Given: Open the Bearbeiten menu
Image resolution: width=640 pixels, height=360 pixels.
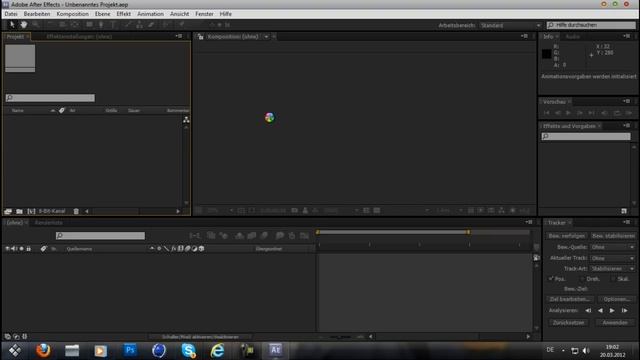Looking at the screenshot, I should click(x=37, y=14).
